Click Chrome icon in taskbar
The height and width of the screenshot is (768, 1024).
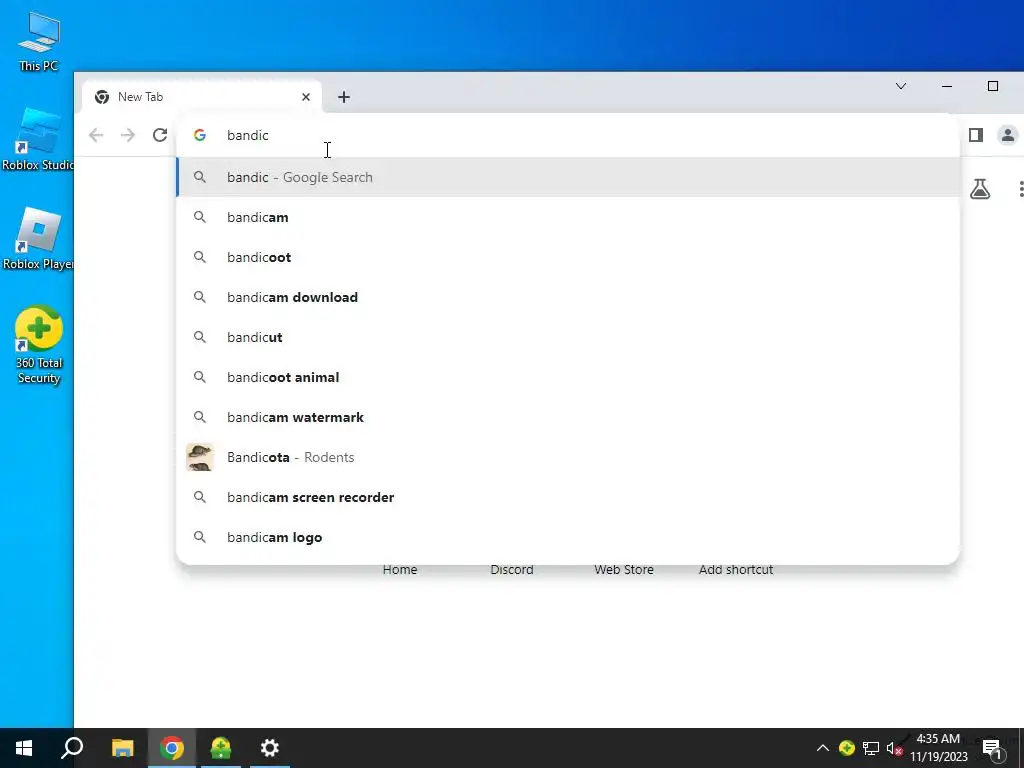click(x=172, y=748)
